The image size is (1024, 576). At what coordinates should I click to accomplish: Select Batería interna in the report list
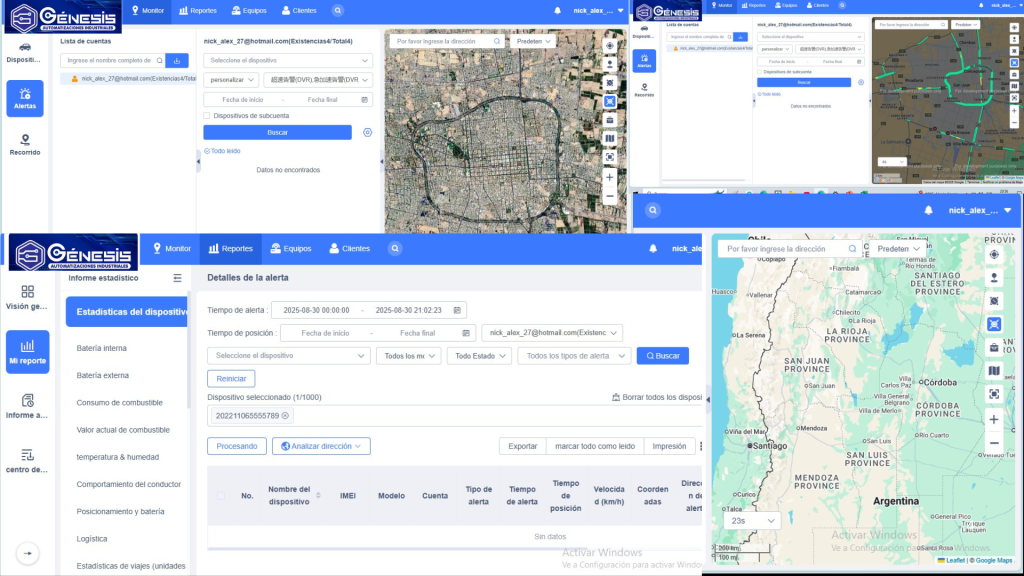click(x=102, y=348)
